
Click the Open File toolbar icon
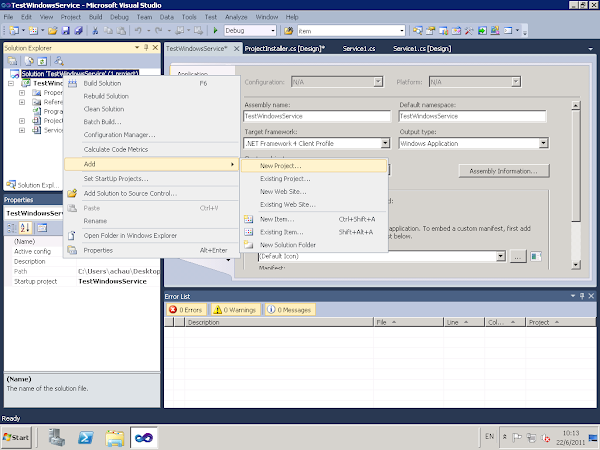(x=53, y=31)
